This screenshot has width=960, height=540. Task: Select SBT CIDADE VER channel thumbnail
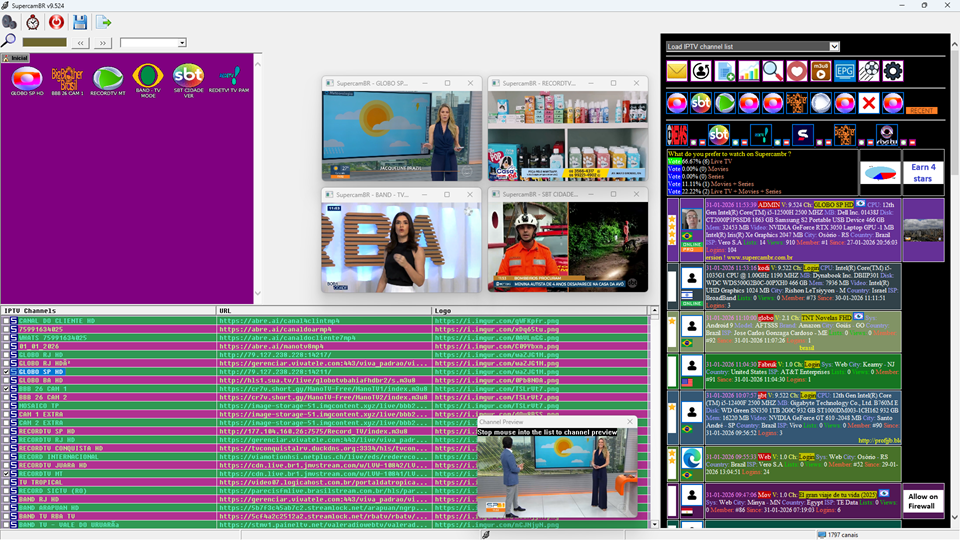pyautogui.click(x=188, y=79)
